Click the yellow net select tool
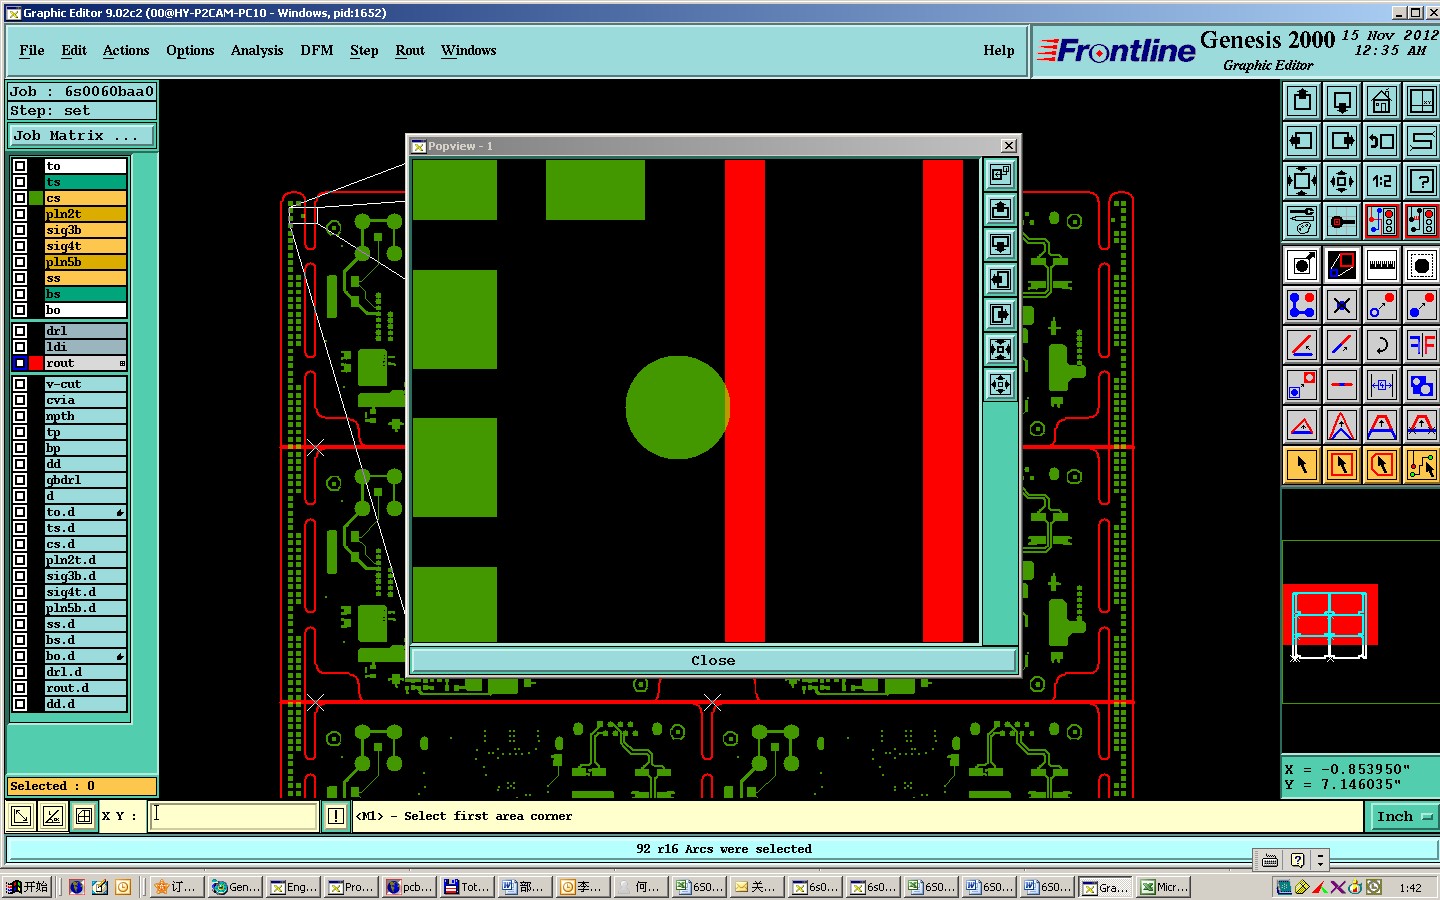The height and width of the screenshot is (900, 1440). coord(1422,465)
